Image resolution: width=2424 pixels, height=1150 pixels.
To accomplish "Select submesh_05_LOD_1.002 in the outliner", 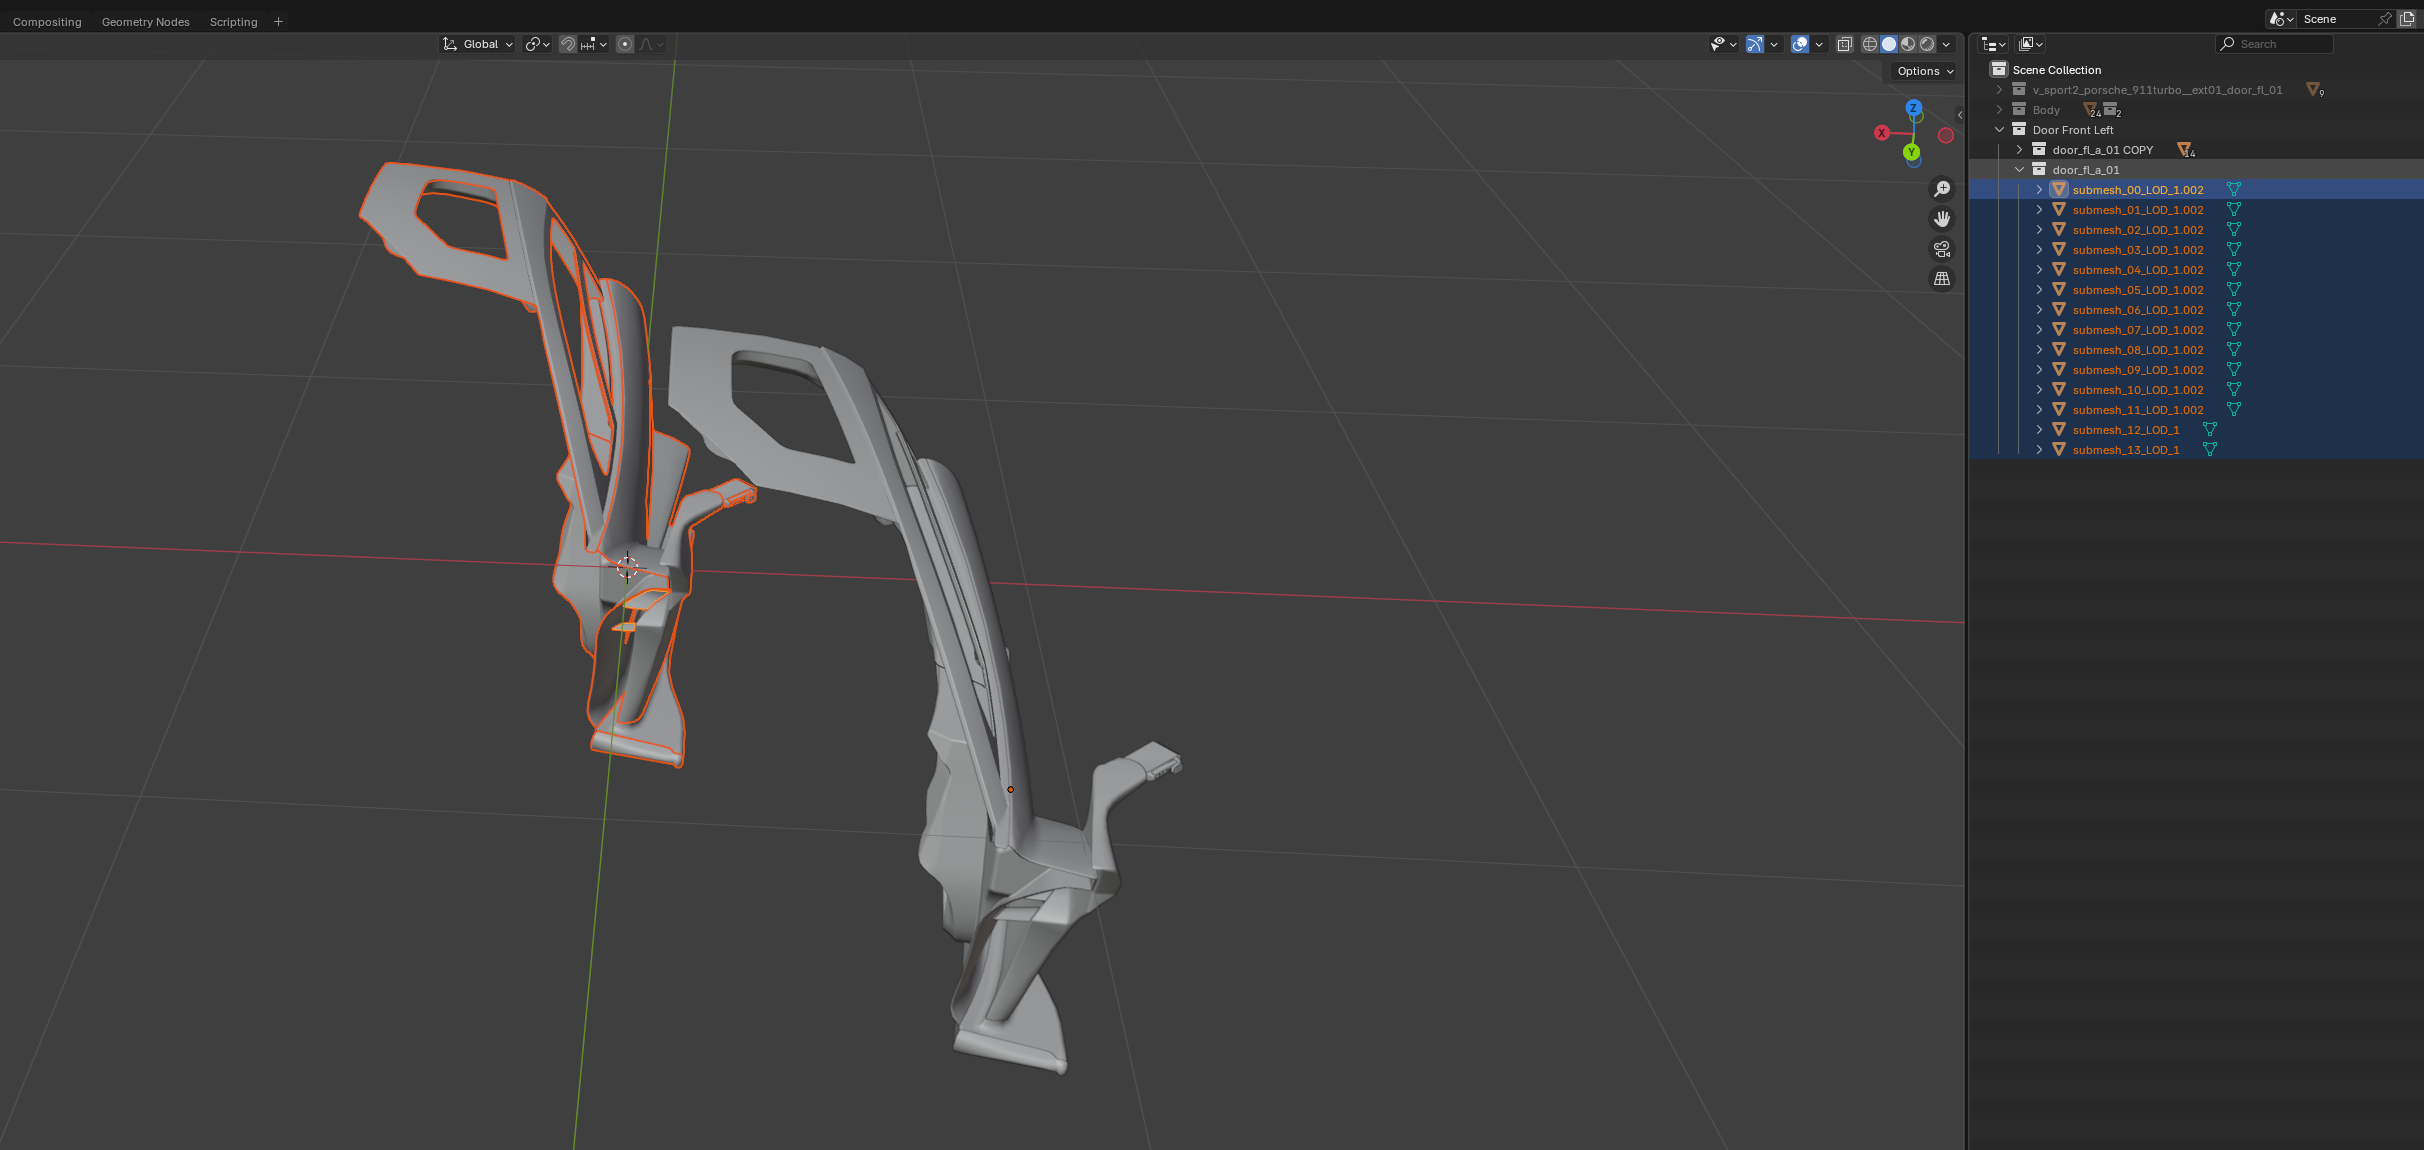I will point(2138,290).
